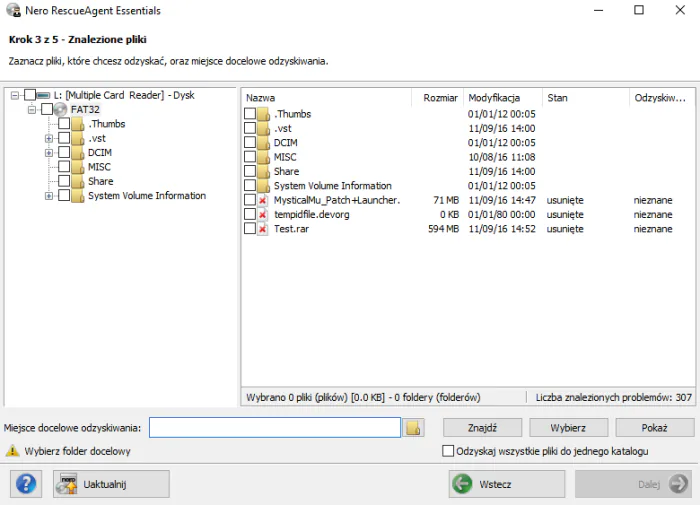Click deleted-file icon for MysticalMu_Patch+Launcher
Image resolution: width=700 pixels, height=505 pixels.
(x=263, y=200)
